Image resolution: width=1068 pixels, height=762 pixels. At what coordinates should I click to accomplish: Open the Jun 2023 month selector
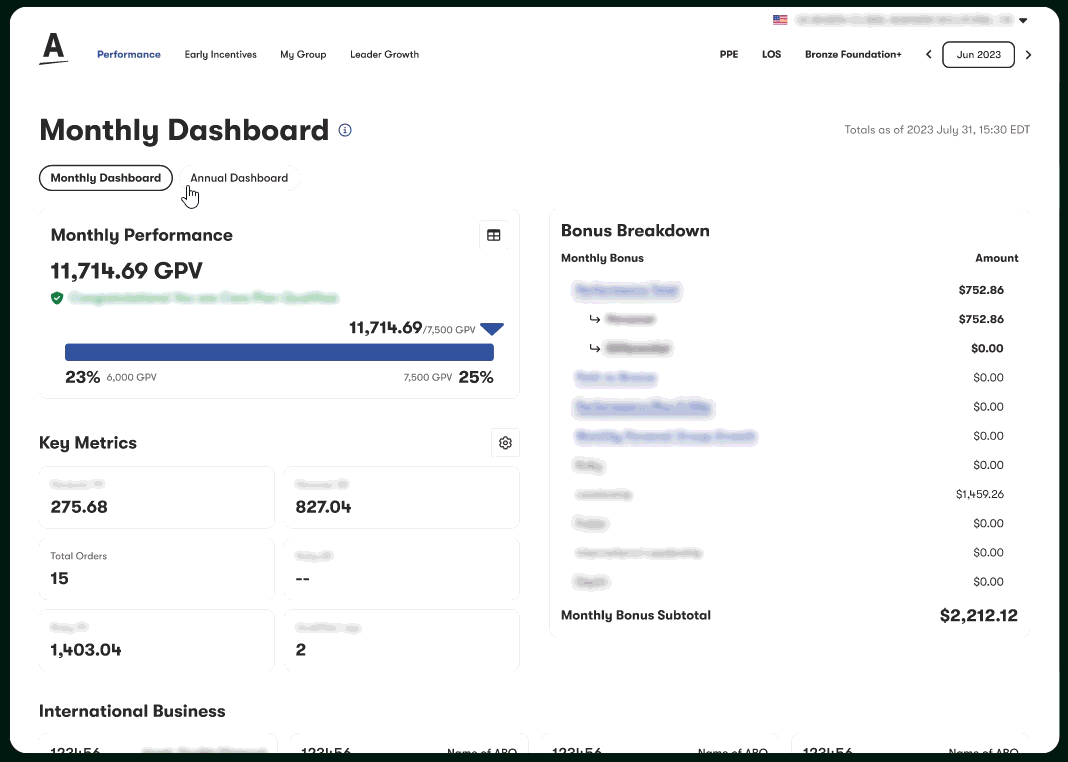[x=978, y=55]
